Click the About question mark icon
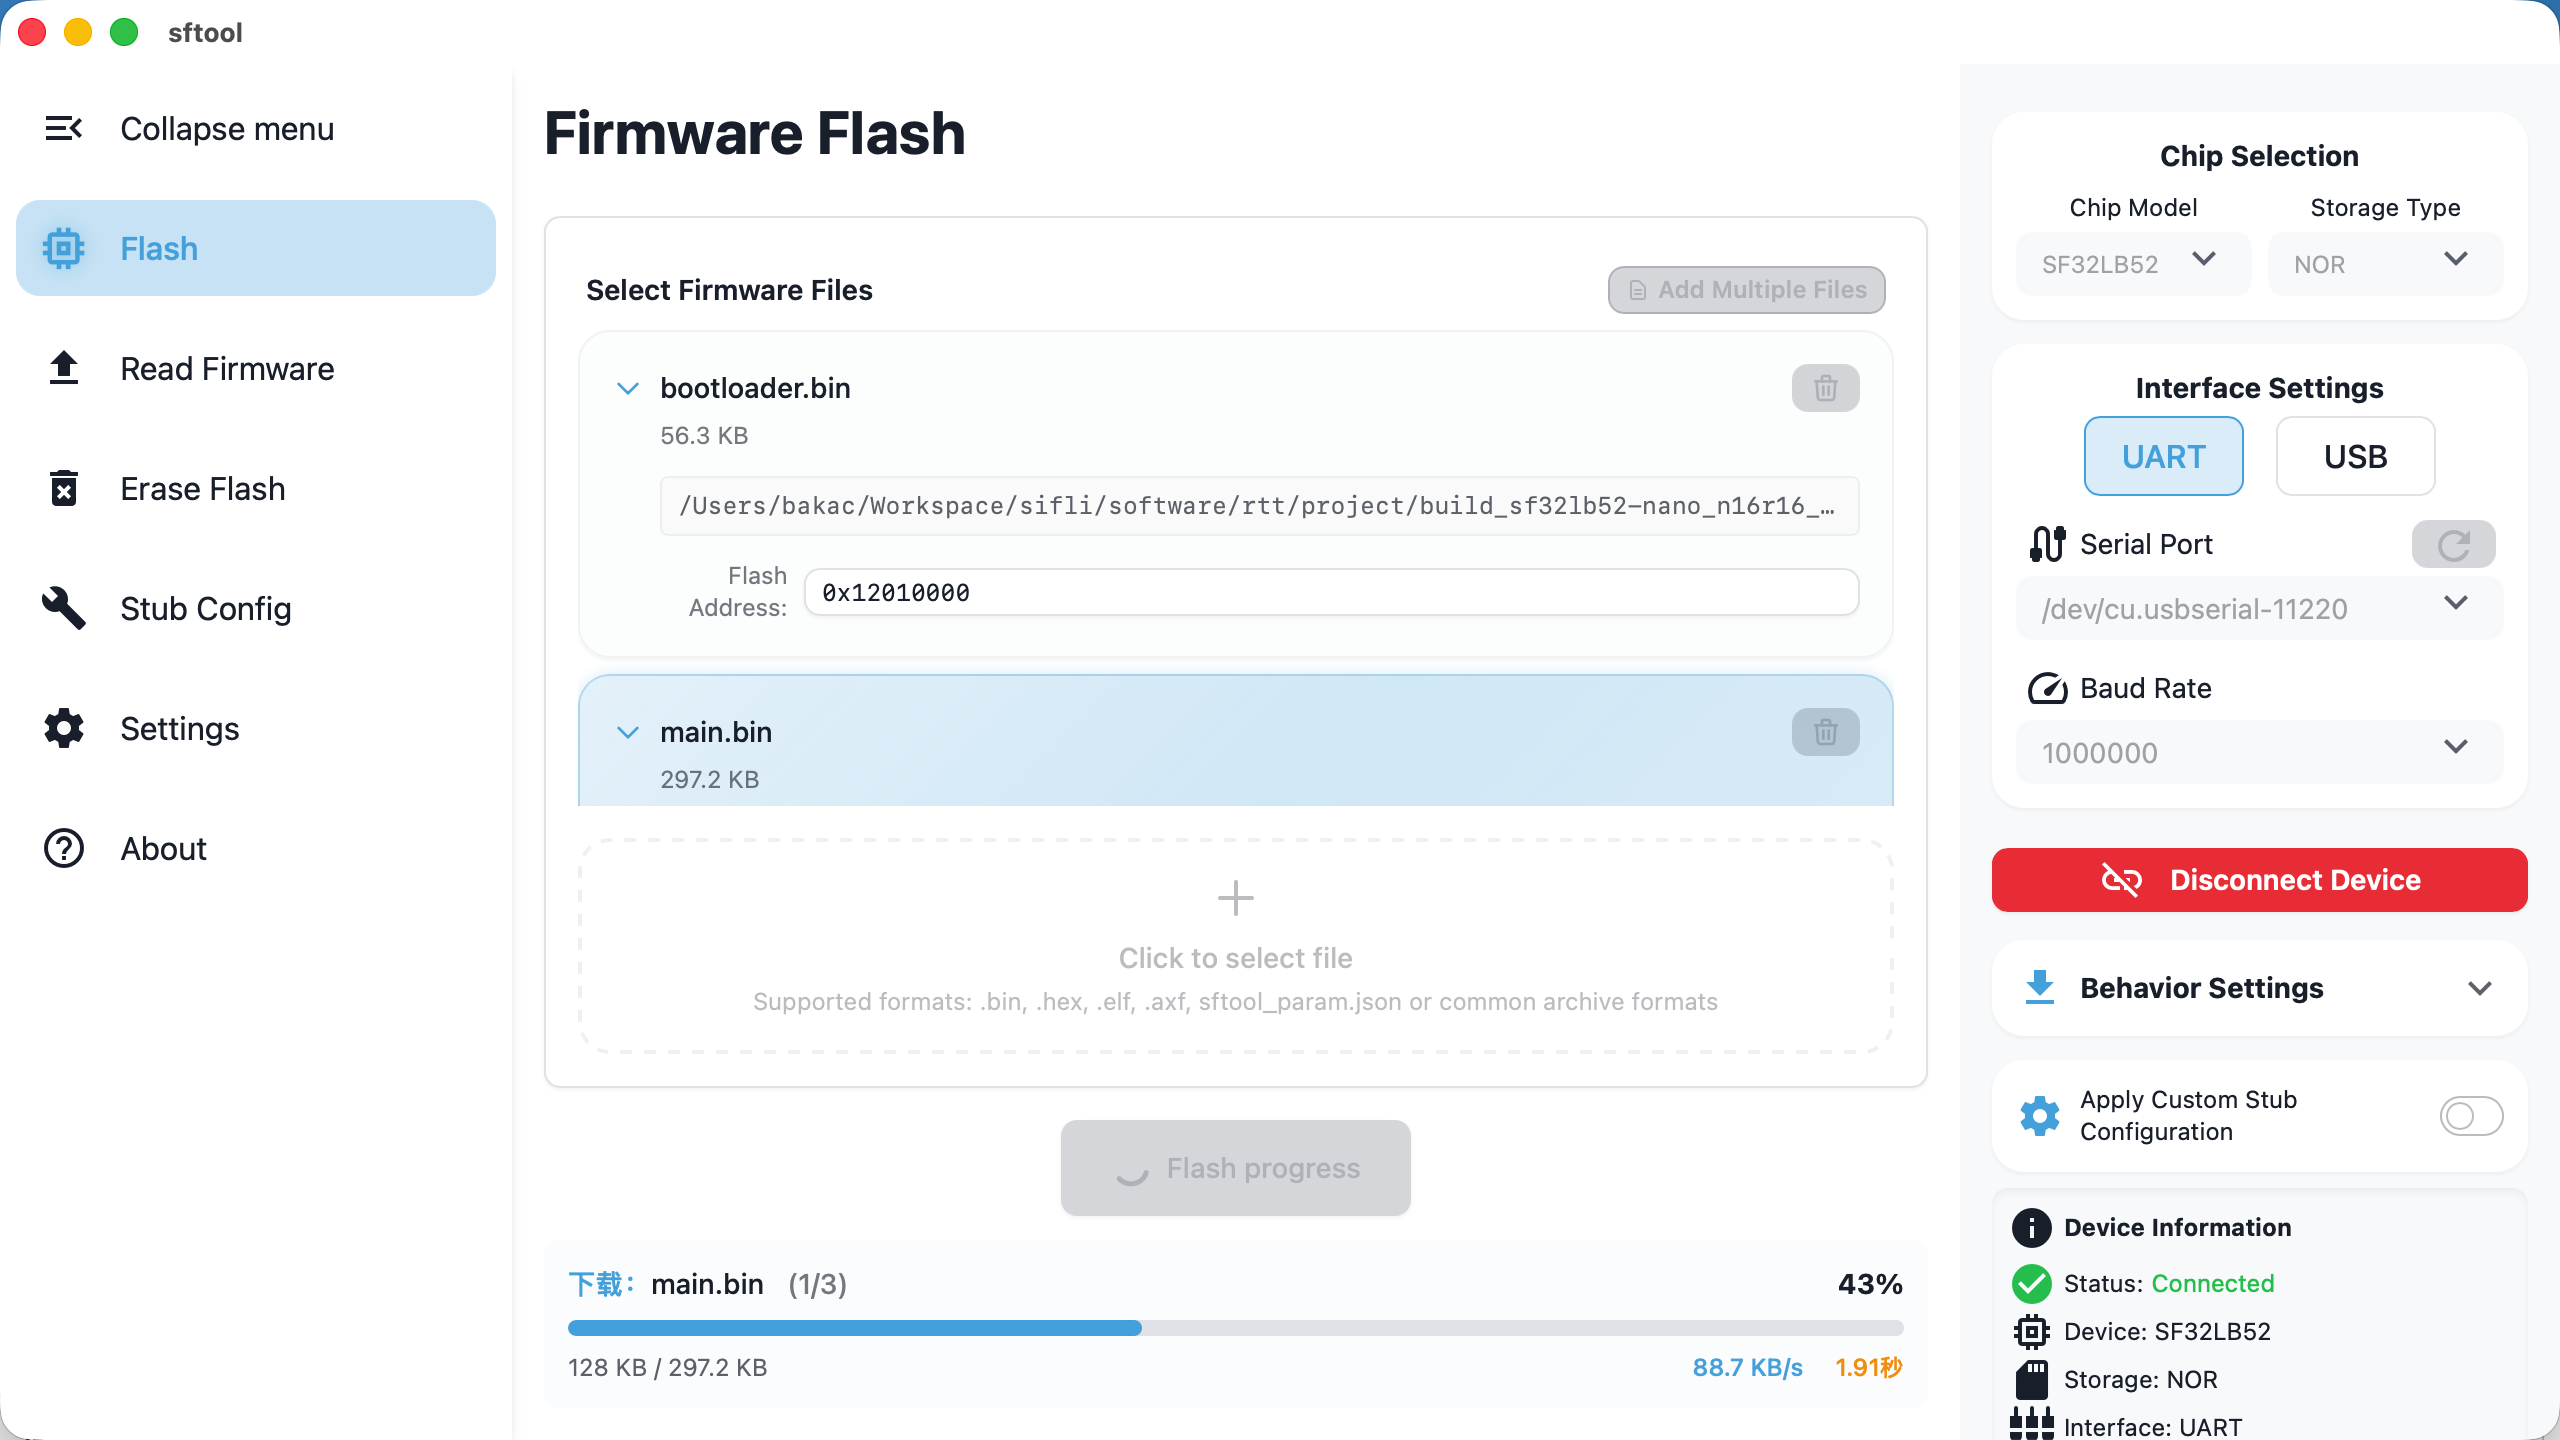Image resolution: width=2560 pixels, height=1440 pixels. 63,849
